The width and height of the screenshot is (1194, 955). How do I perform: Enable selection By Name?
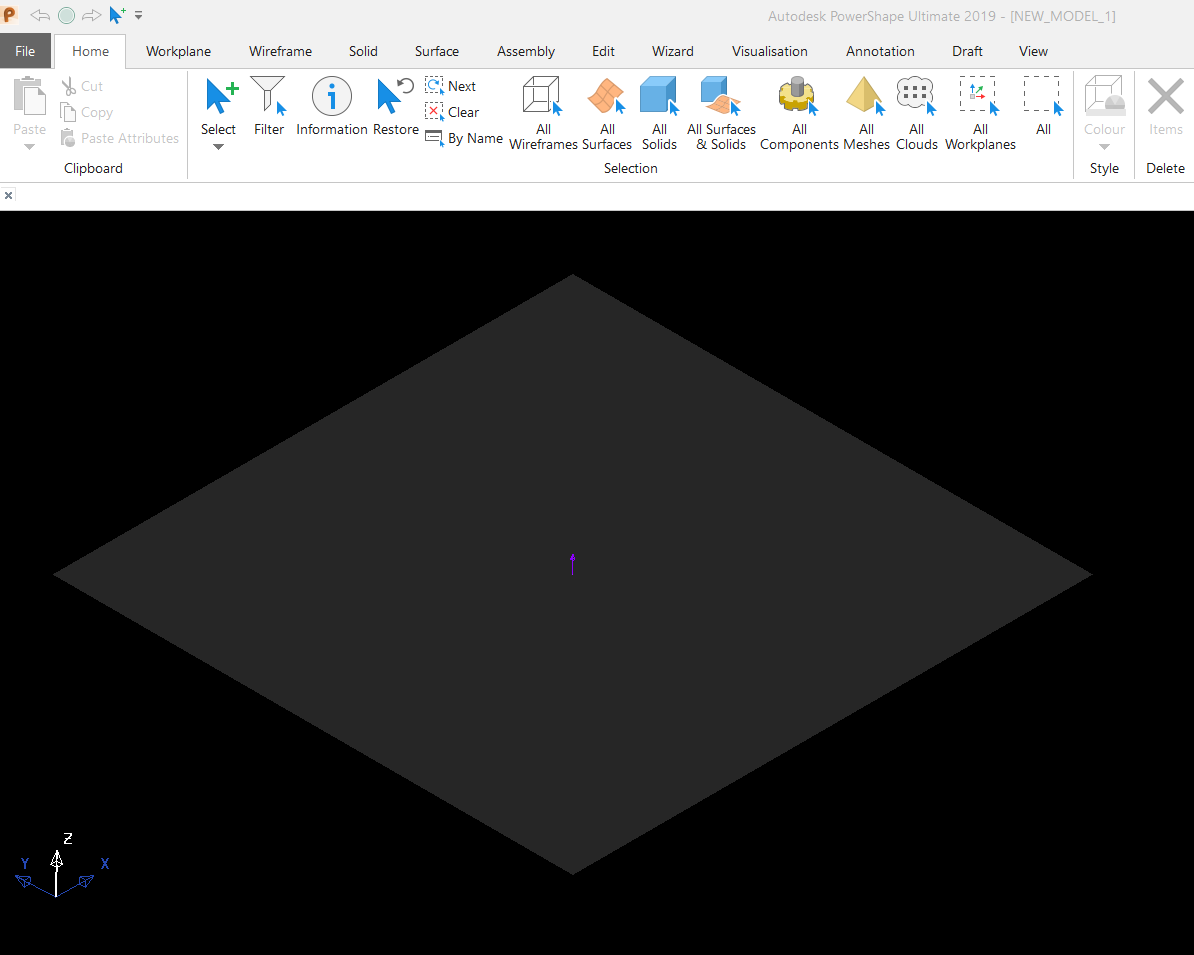click(x=464, y=138)
